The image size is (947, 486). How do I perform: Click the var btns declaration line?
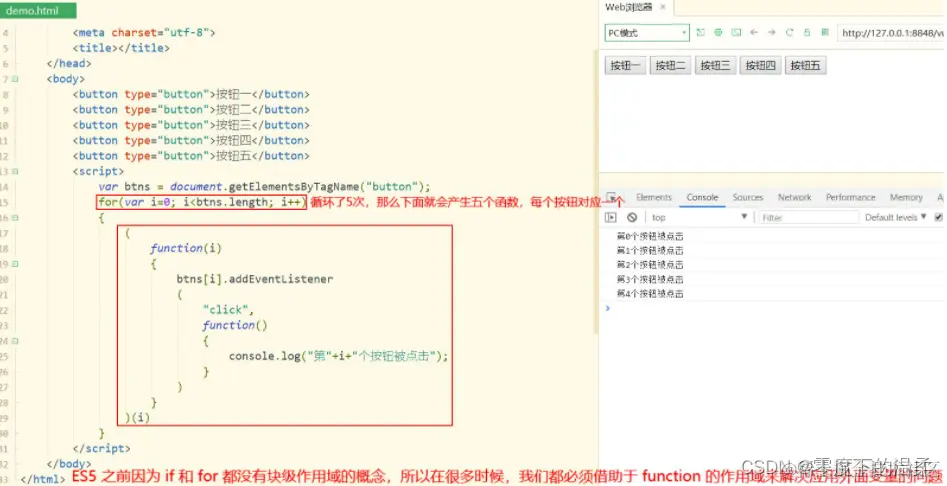coord(265,187)
